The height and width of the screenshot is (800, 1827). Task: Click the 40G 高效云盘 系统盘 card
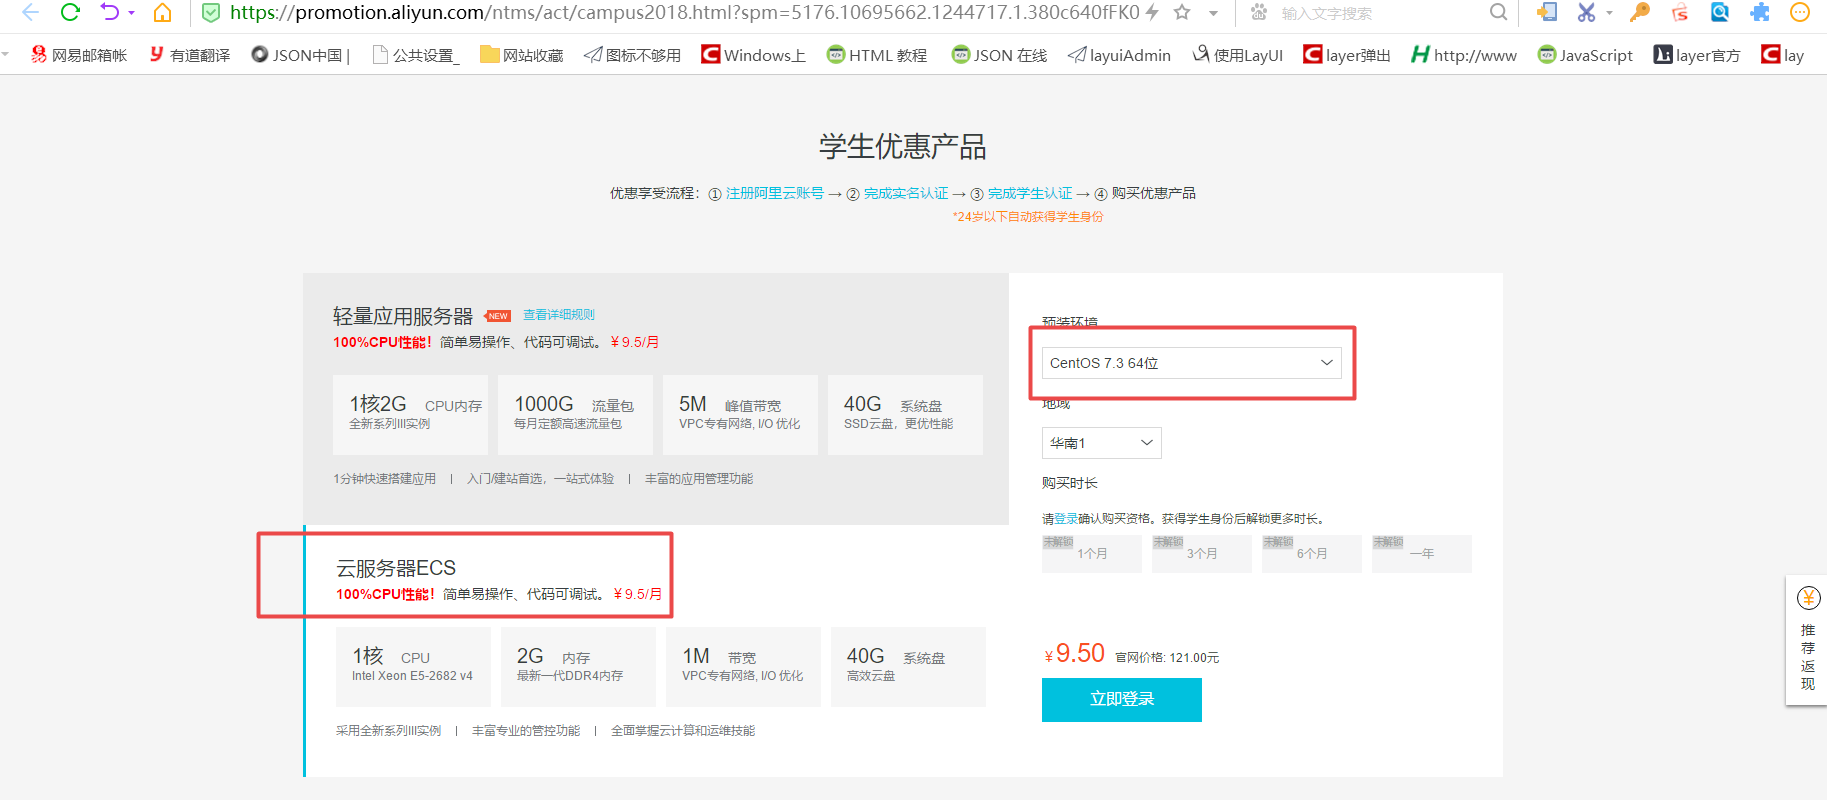coord(908,667)
